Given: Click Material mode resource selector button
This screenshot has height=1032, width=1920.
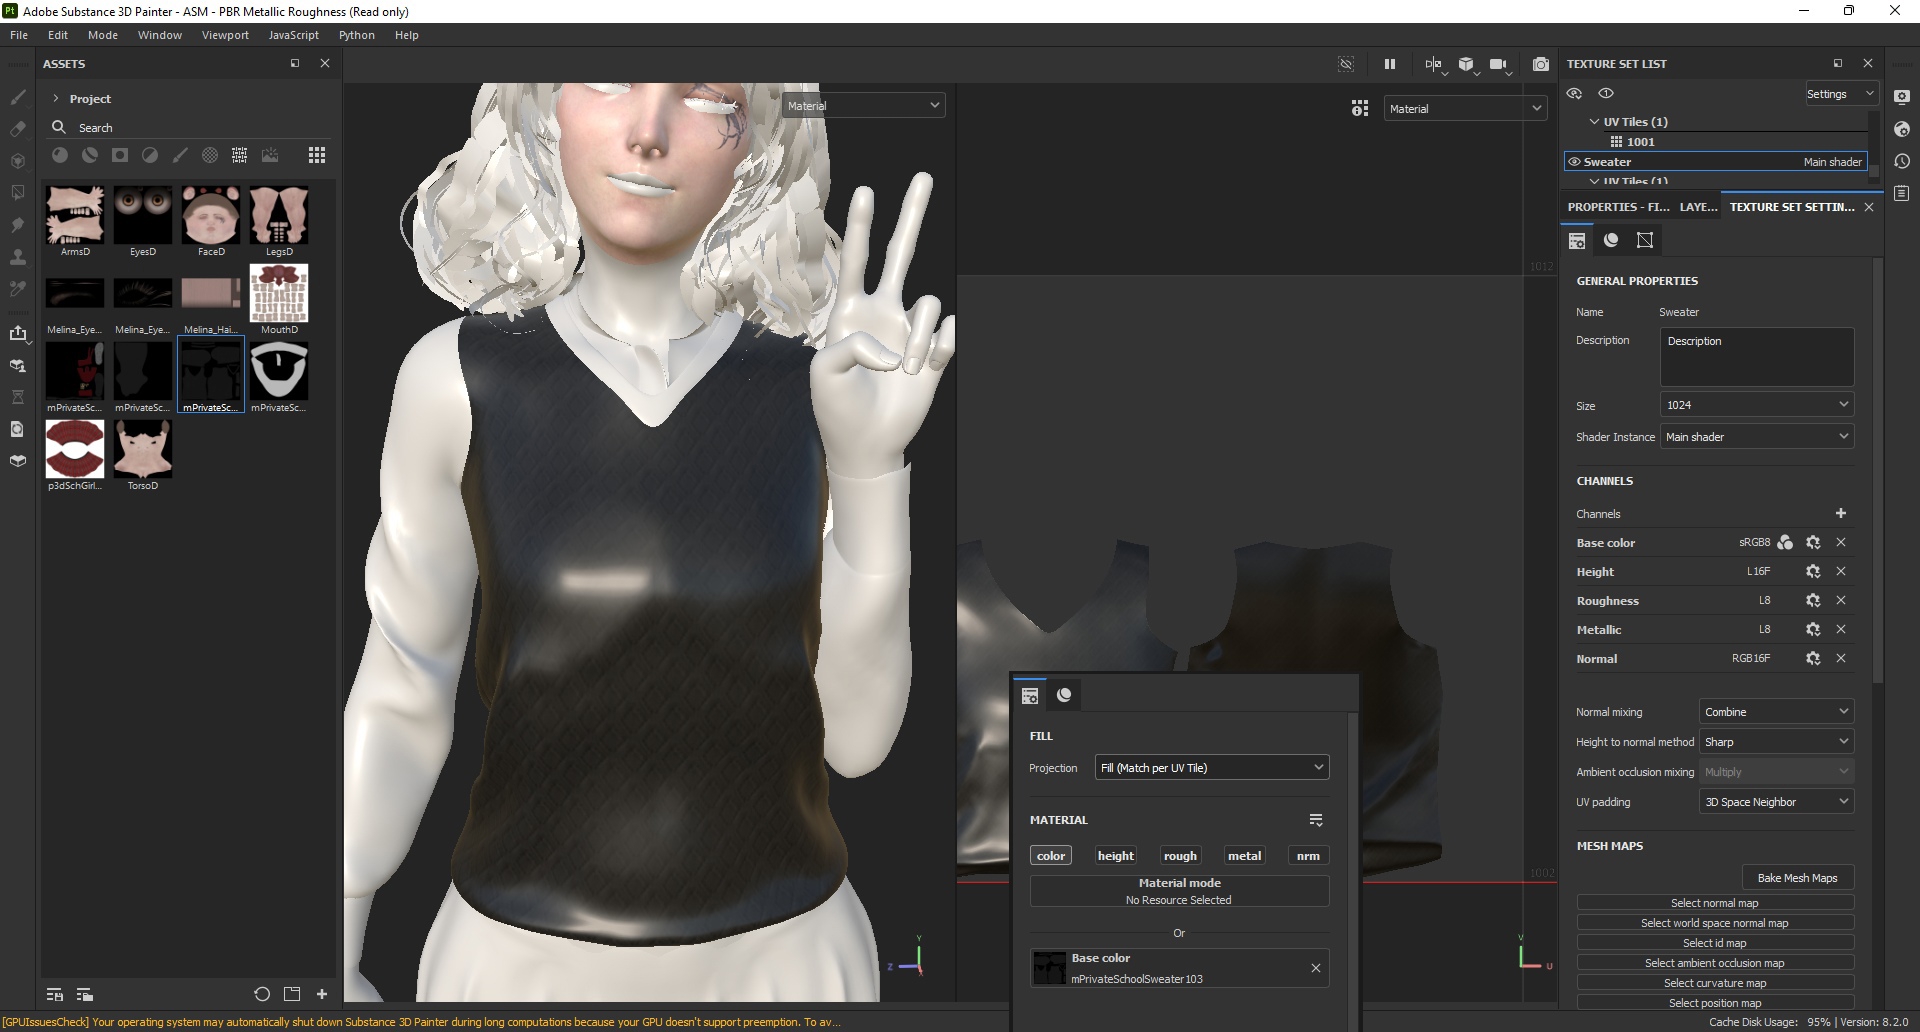Looking at the screenshot, I should (x=1180, y=891).
